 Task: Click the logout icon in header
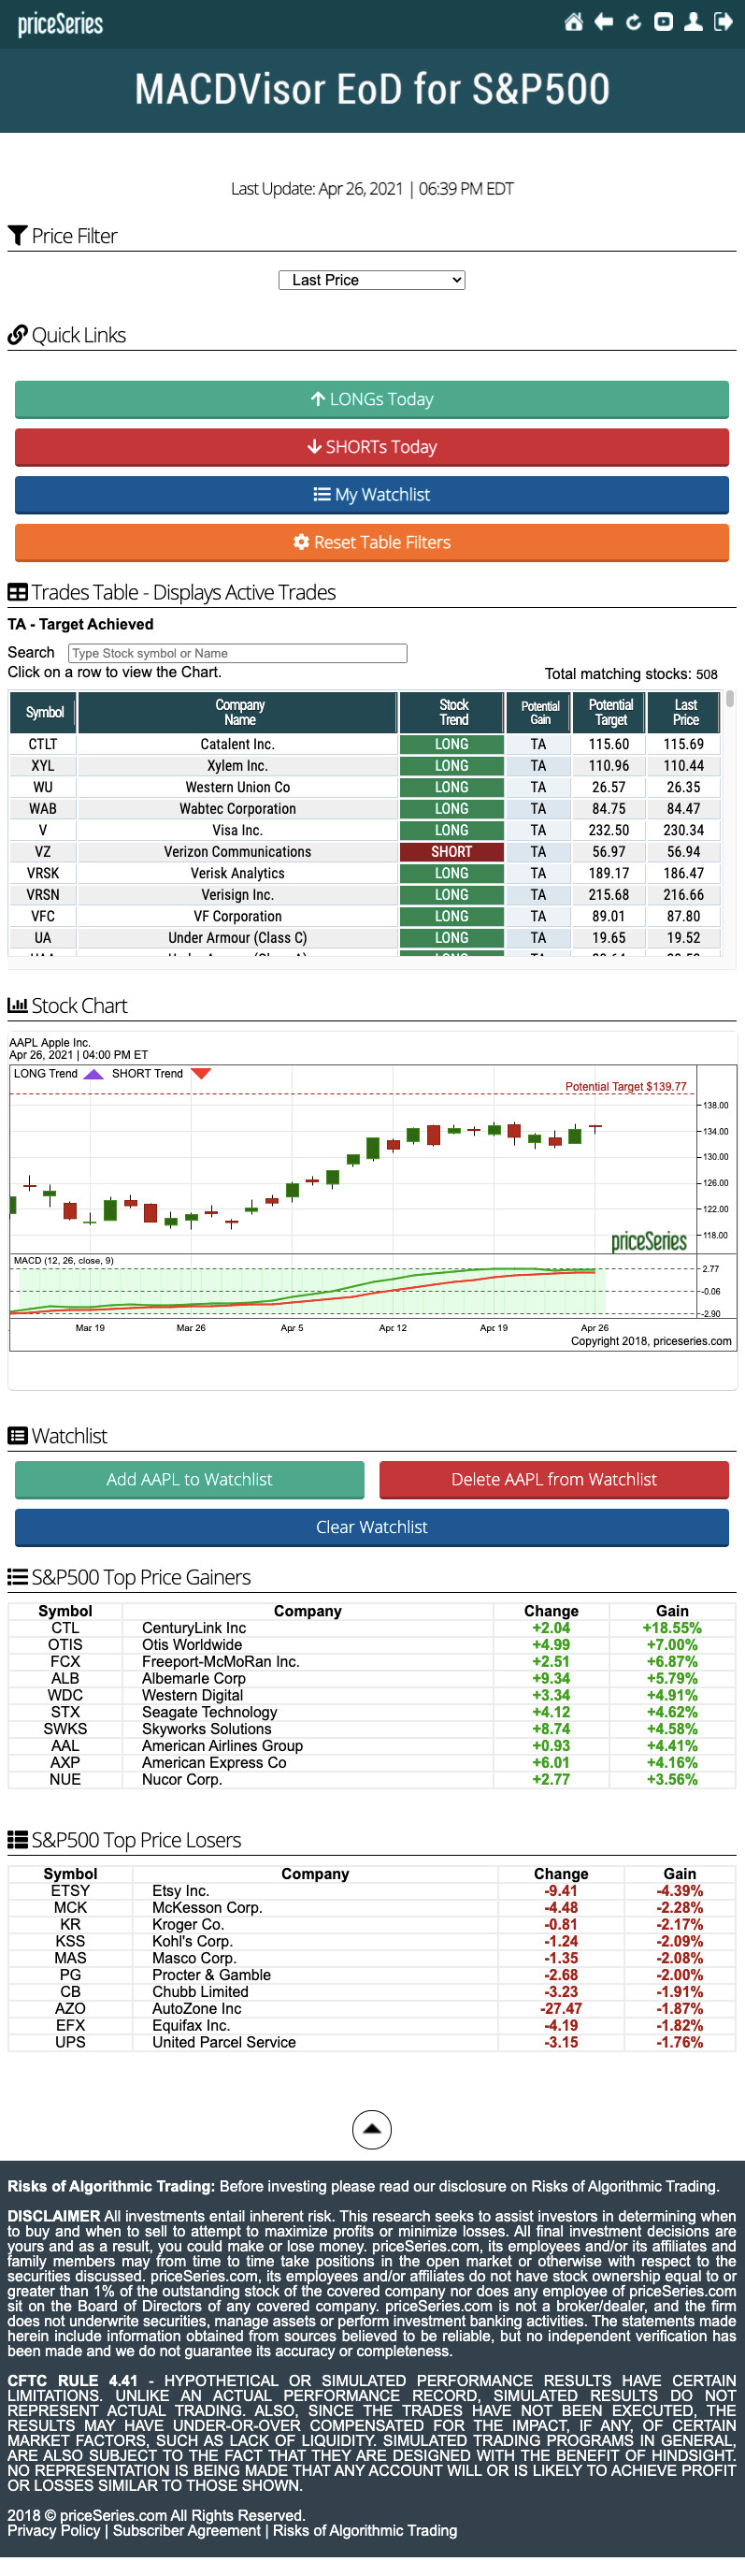coord(723,22)
